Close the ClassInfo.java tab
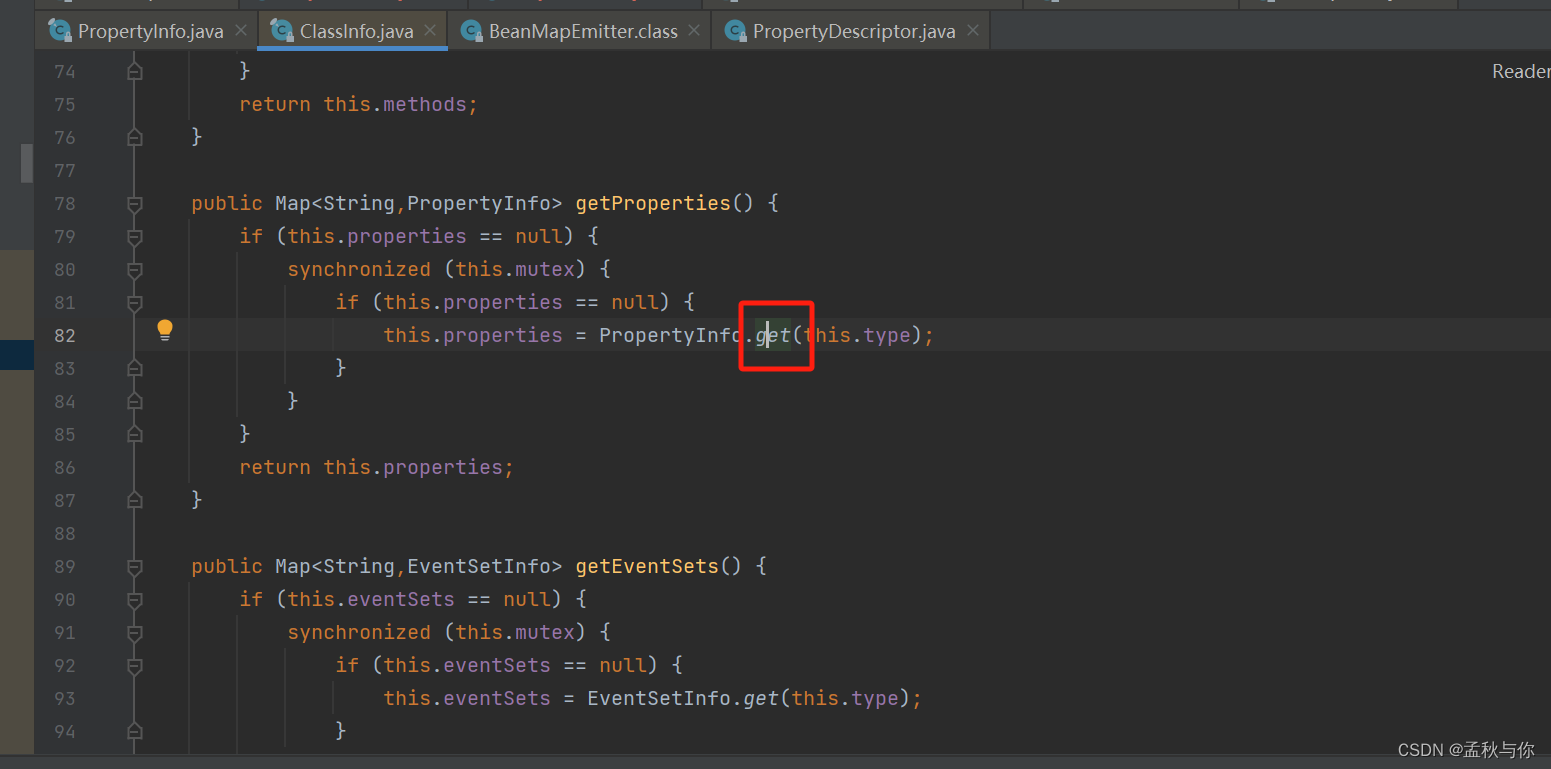 (x=430, y=31)
